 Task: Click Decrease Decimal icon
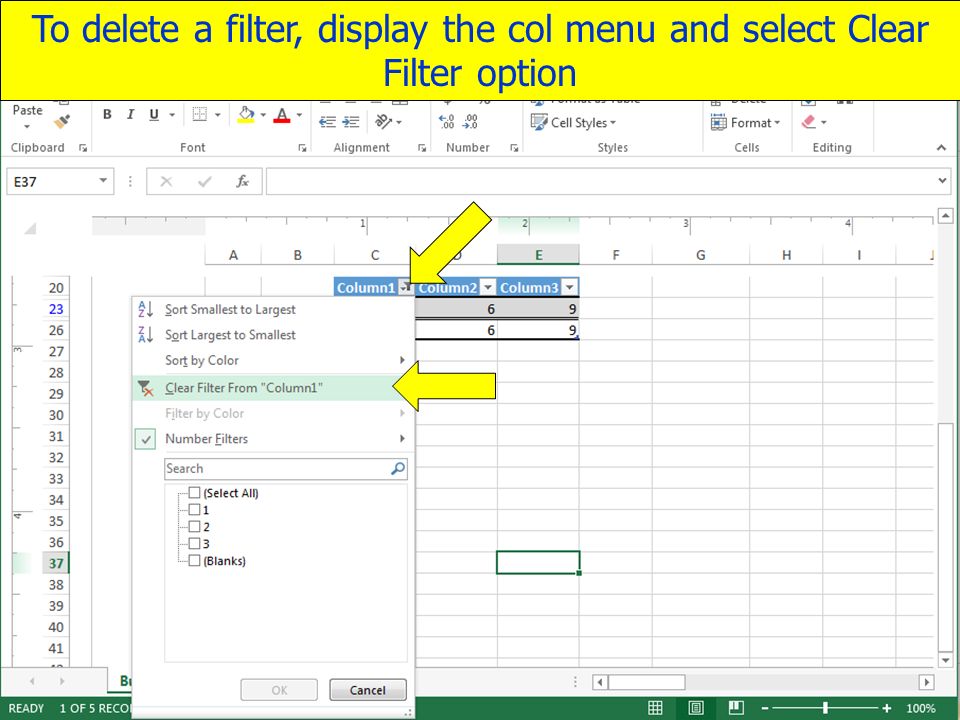pos(470,122)
